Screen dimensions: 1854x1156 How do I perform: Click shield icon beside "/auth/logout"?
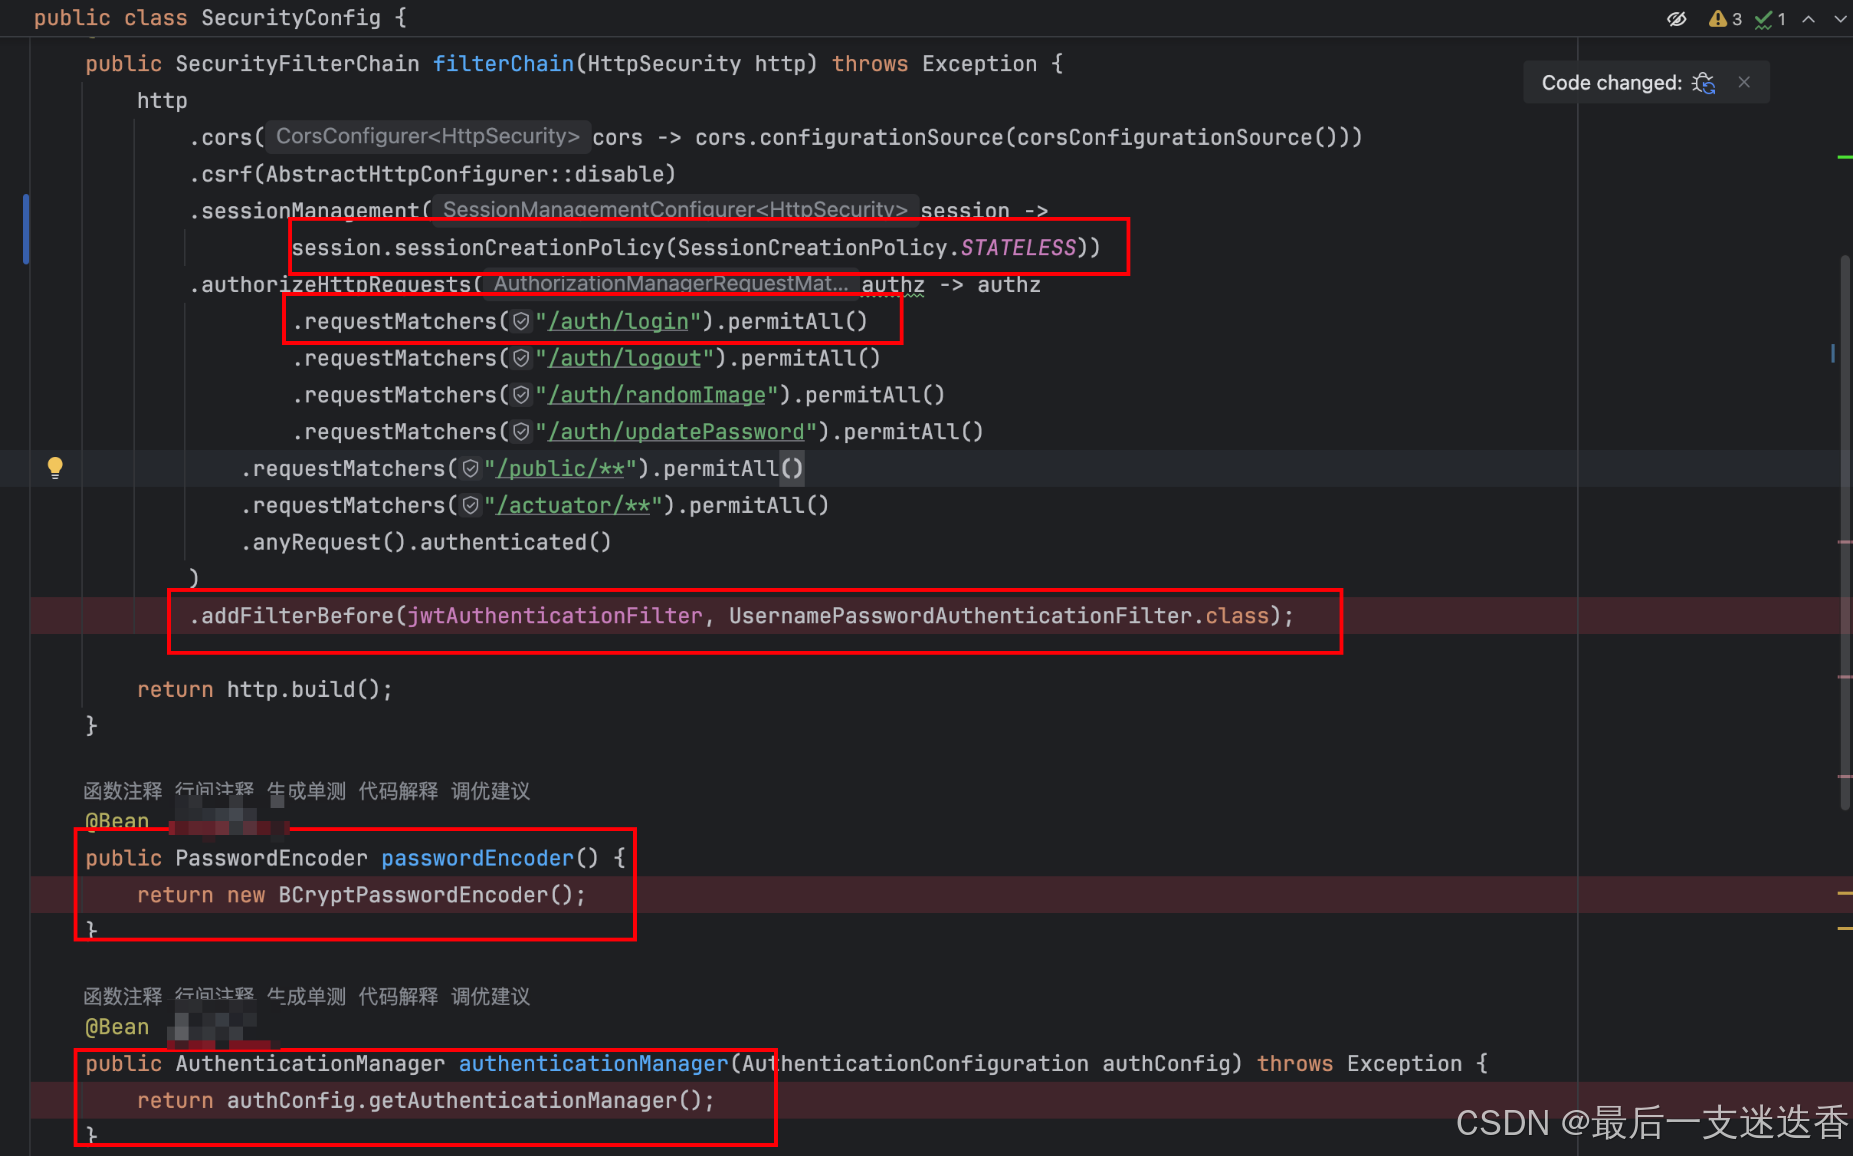click(521, 358)
